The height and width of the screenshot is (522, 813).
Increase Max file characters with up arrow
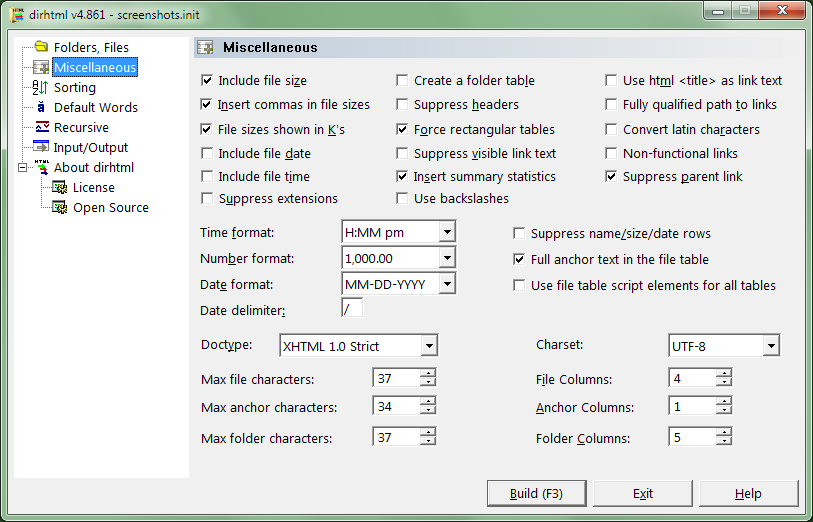click(x=428, y=373)
